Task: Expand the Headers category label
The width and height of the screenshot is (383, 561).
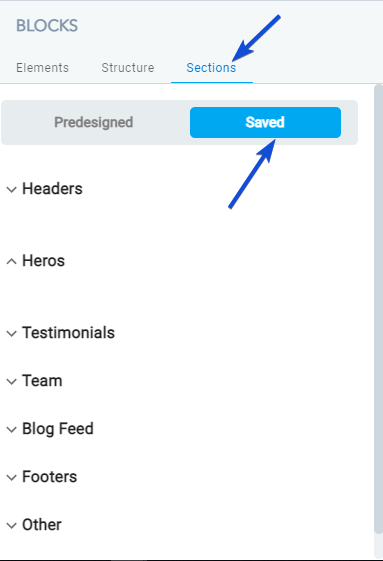Action: click(52, 189)
